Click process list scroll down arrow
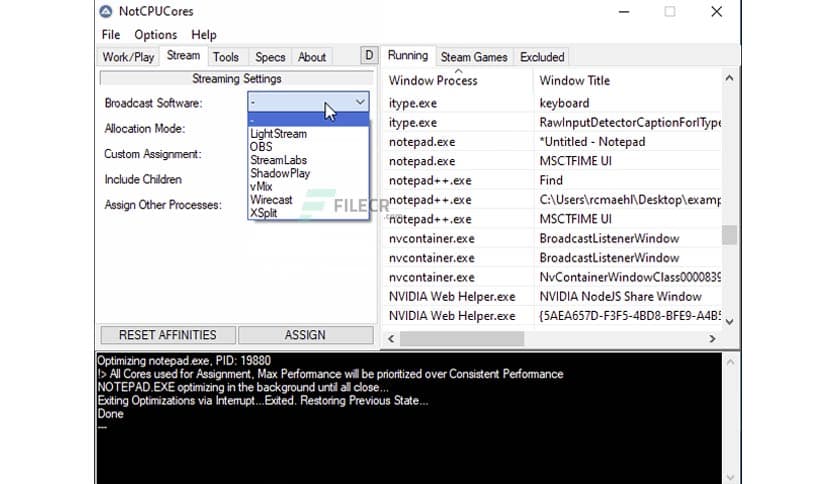836x484 pixels. click(729, 321)
